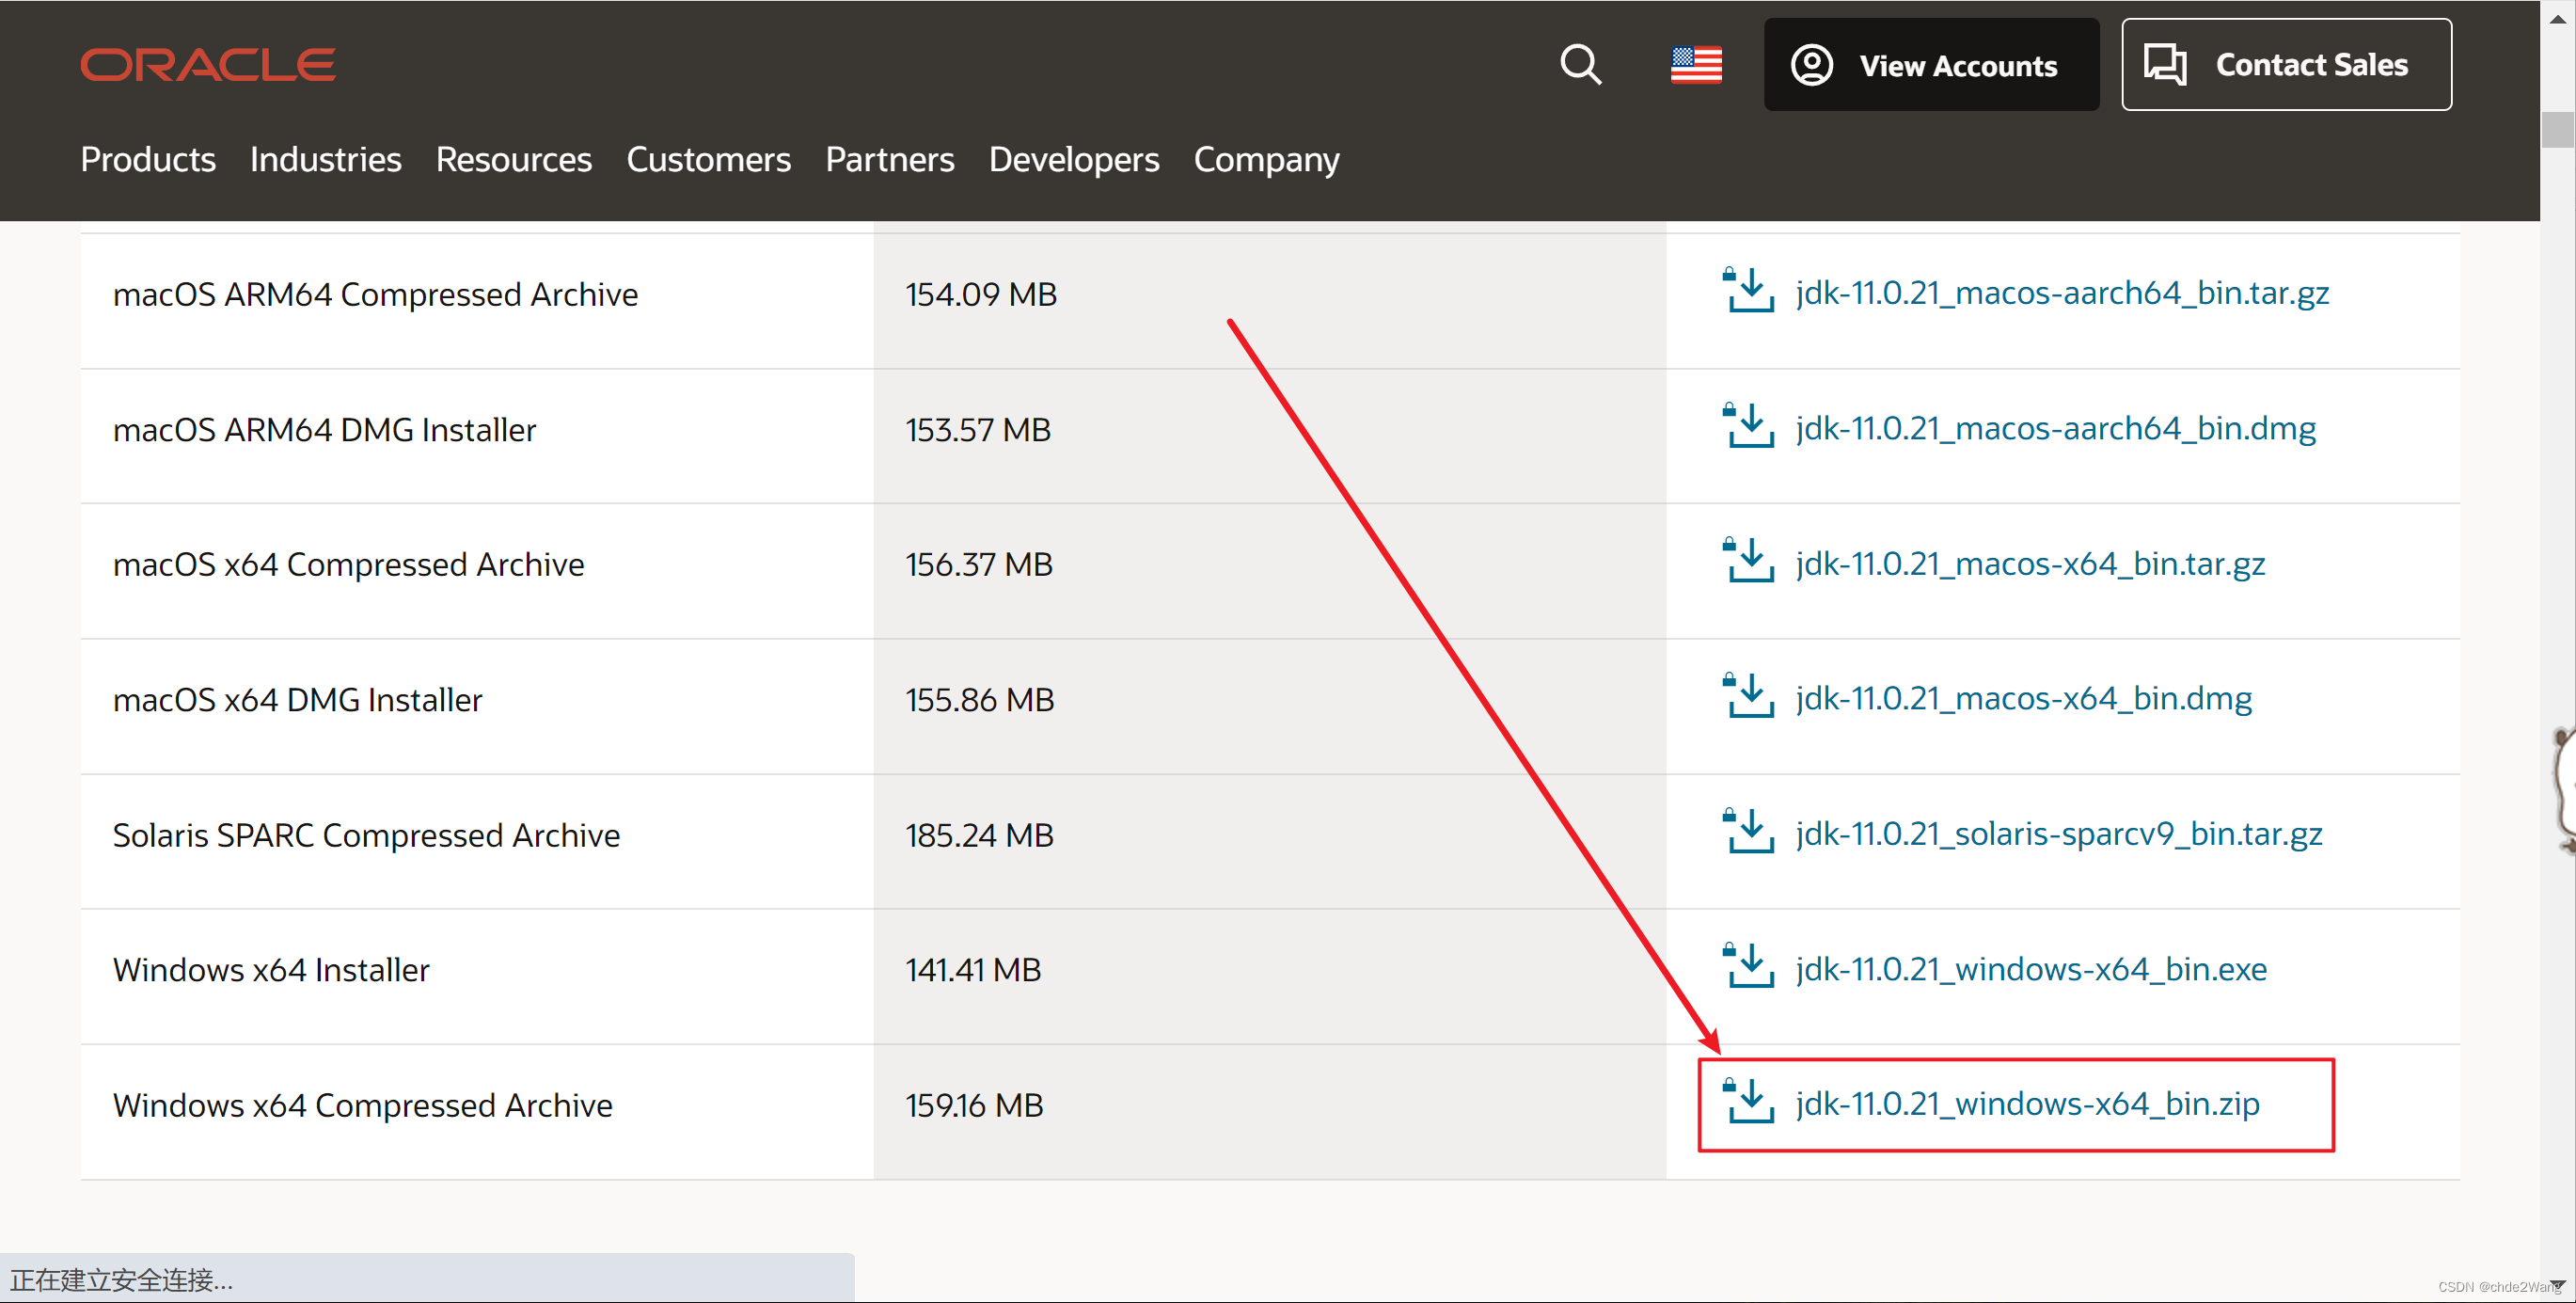Expand the Partners menu
Image resolution: width=2576 pixels, height=1303 pixels.
click(889, 159)
